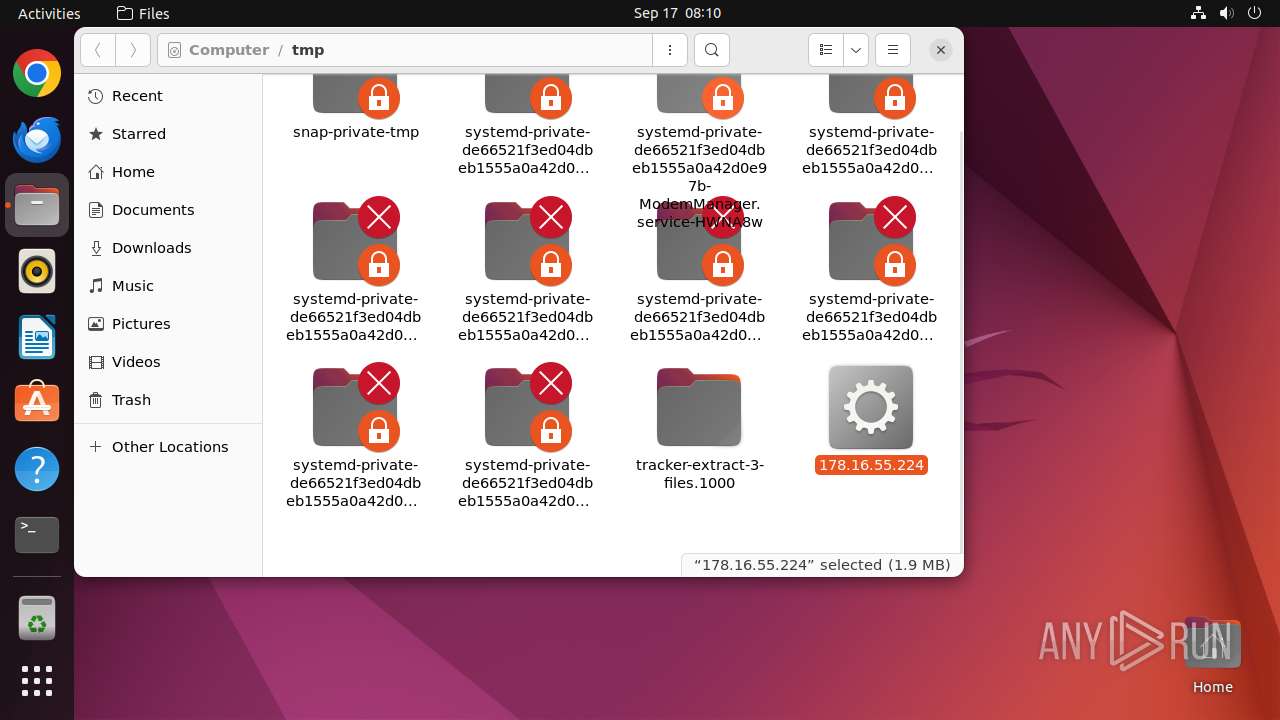The image size is (1280, 720).
Task: Click the Files icon in the dock
Action: click(x=37, y=206)
